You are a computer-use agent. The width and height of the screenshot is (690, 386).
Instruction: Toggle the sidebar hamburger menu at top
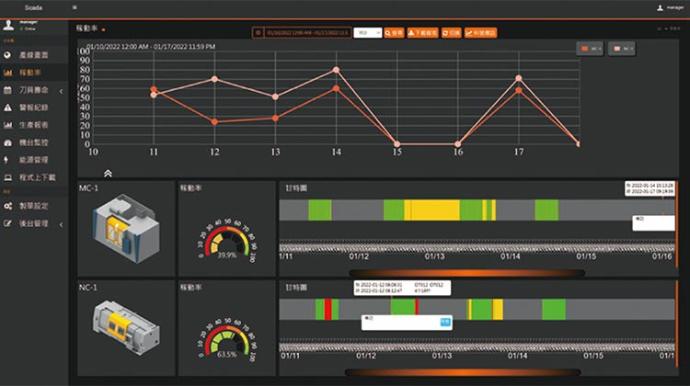74,7
